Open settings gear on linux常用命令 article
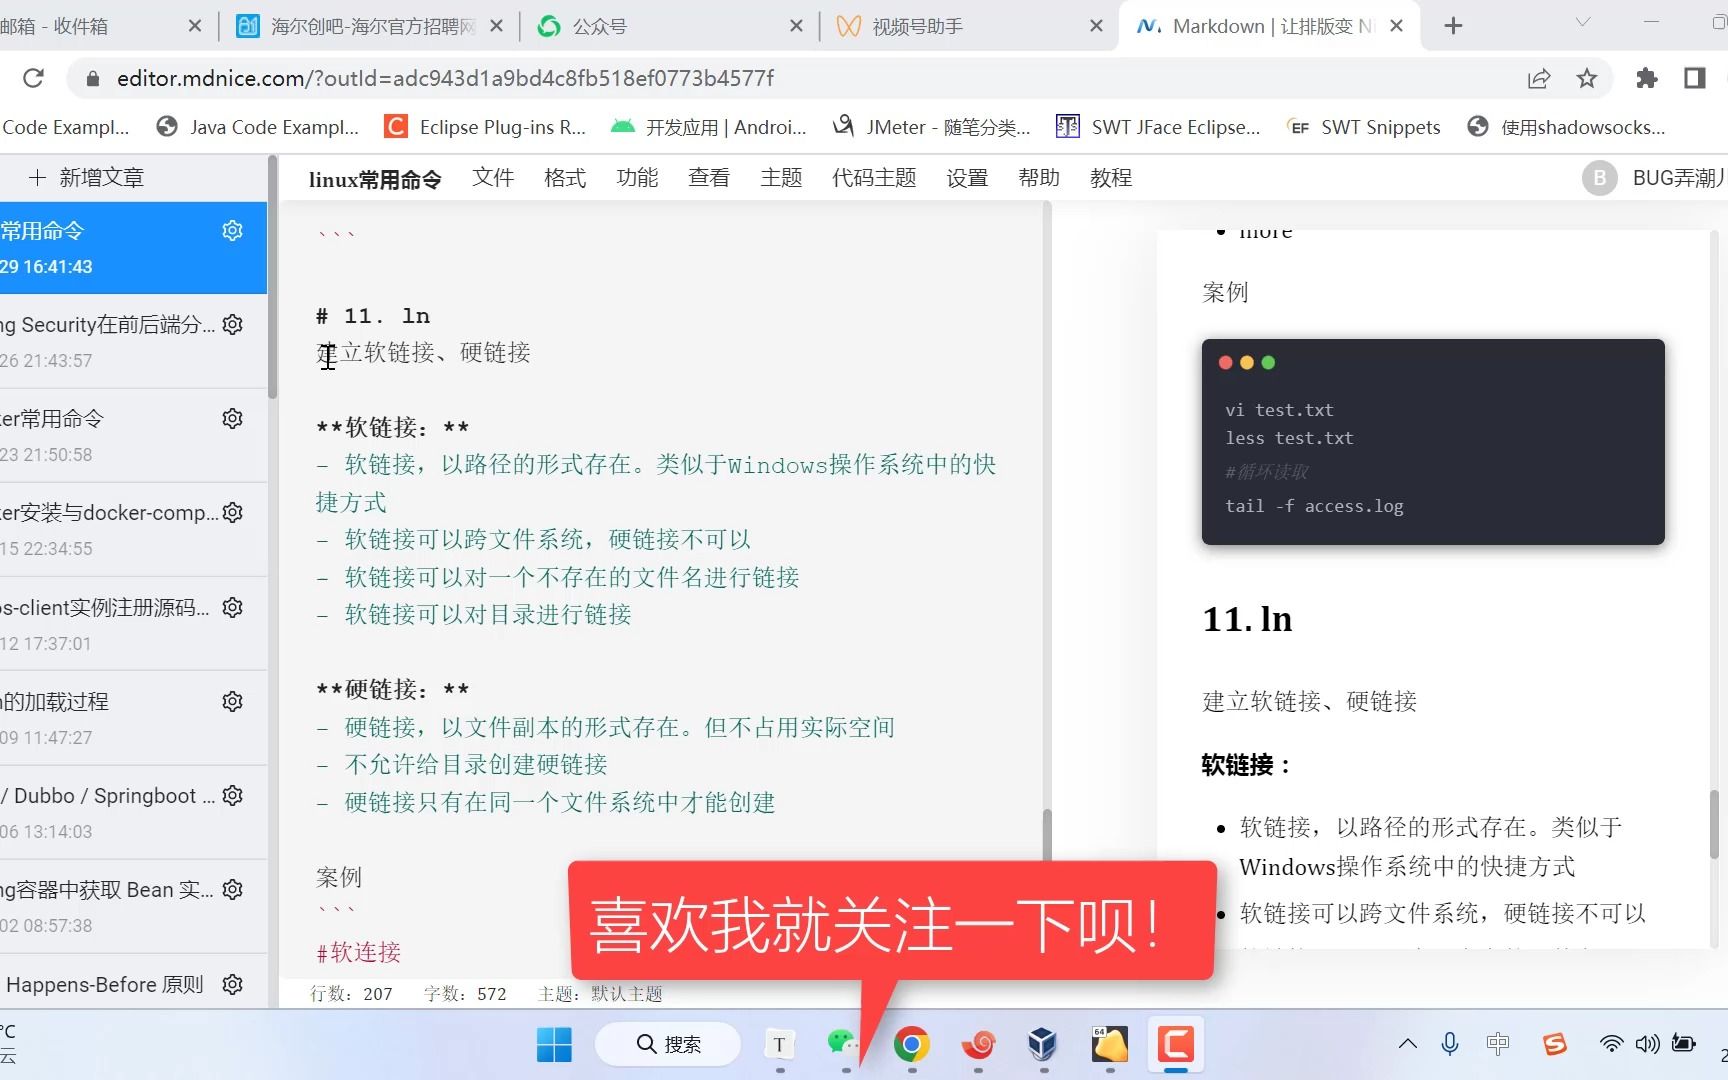The width and height of the screenshot is (1728, 1080). pos(232,230)
